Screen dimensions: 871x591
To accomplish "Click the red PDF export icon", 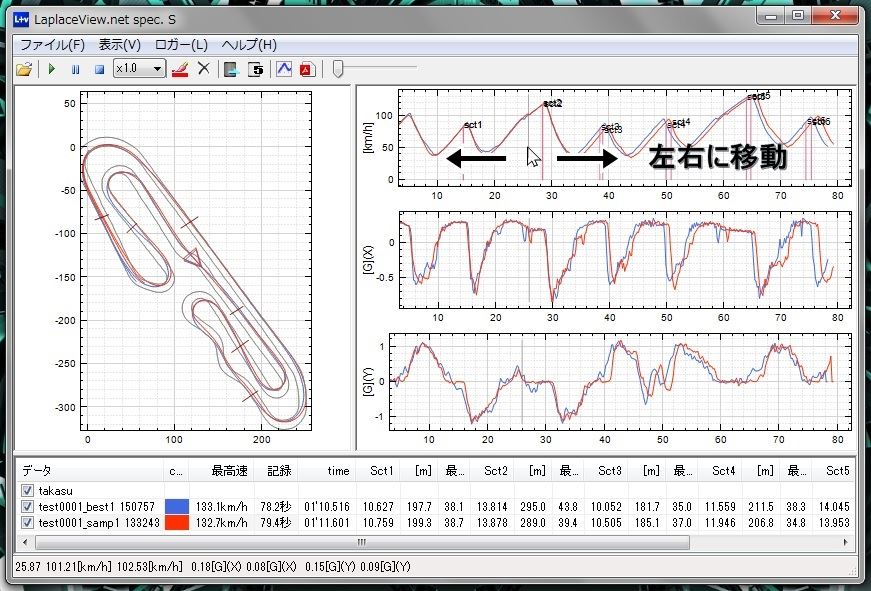I will 307,69.
